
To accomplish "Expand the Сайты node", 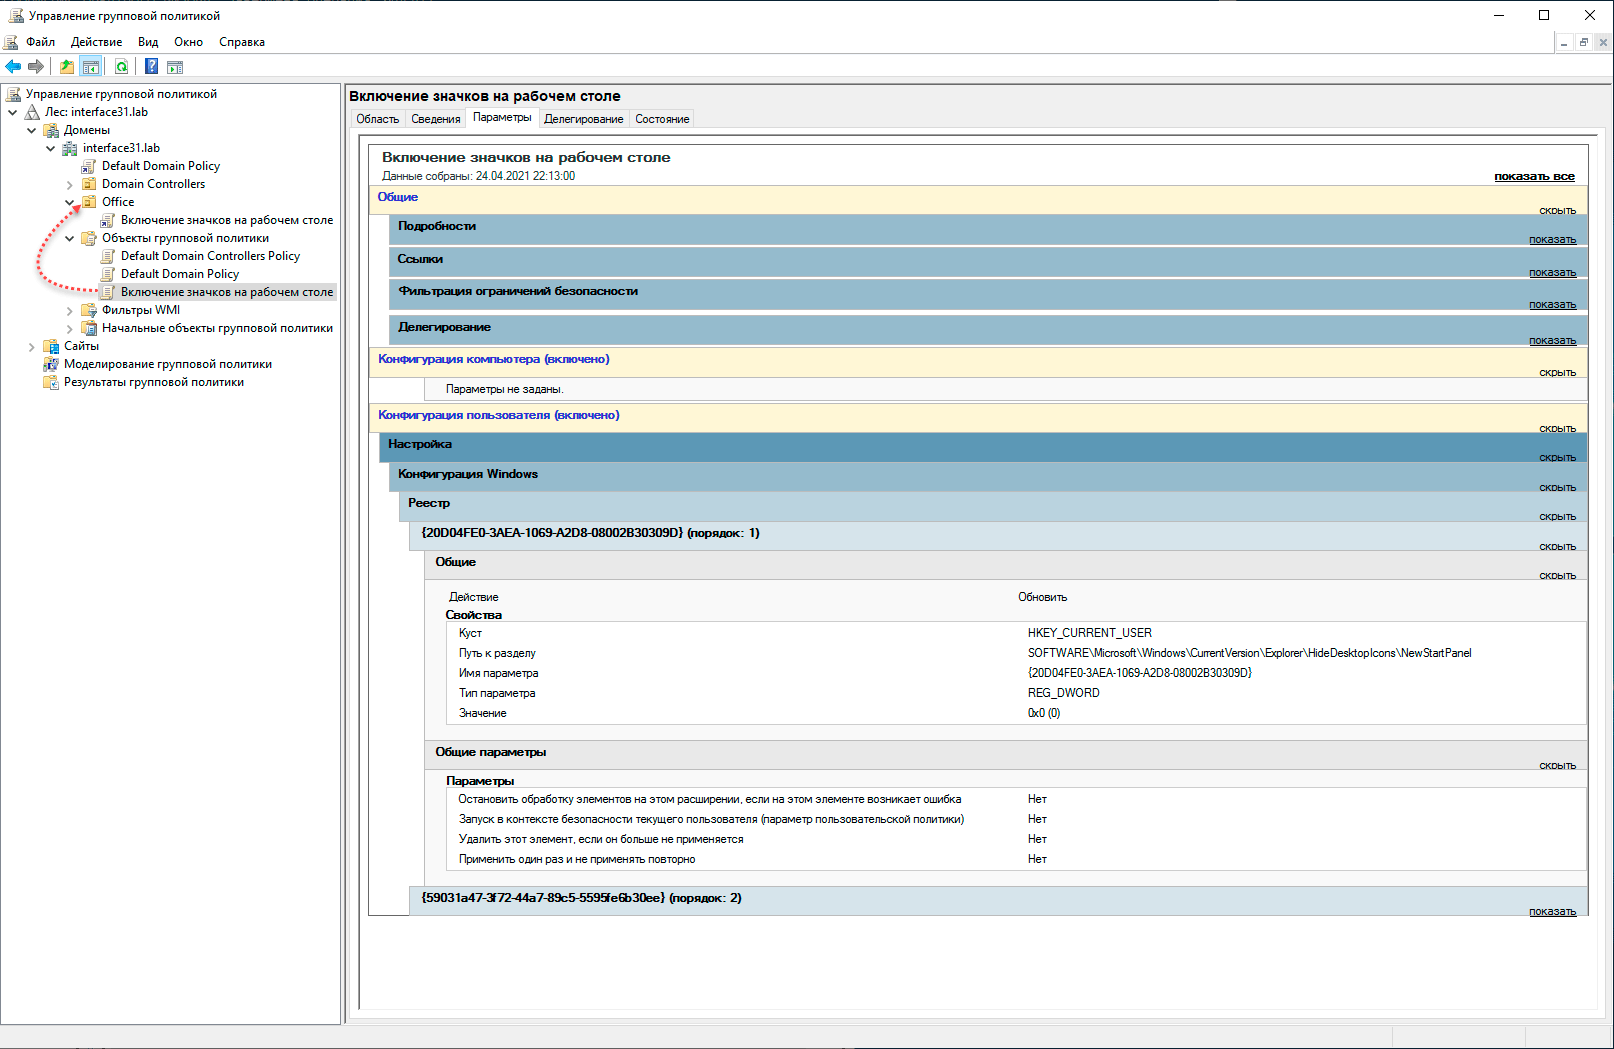I will tap(32, 347).
